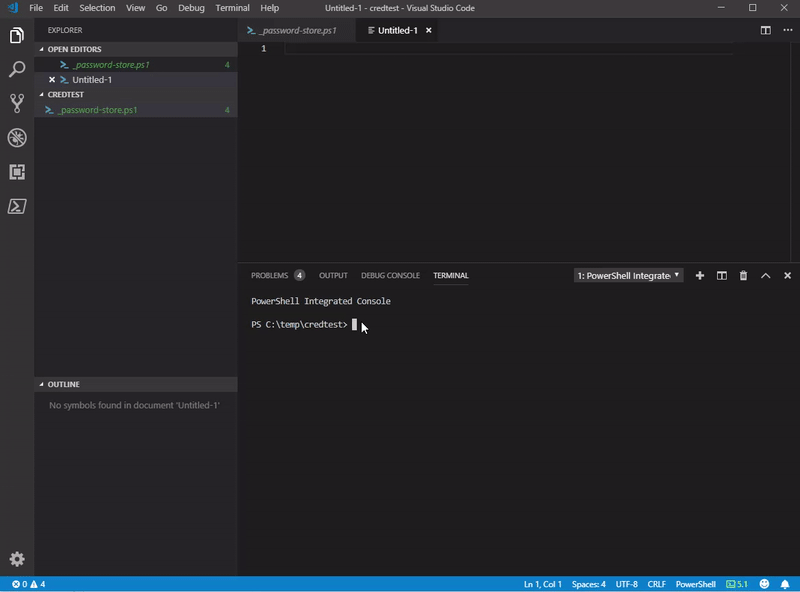Image resolution: width=800 pixels, height=592 pixels.
Task: Open errors and warnings status indicator
Action: pos(29,584)
